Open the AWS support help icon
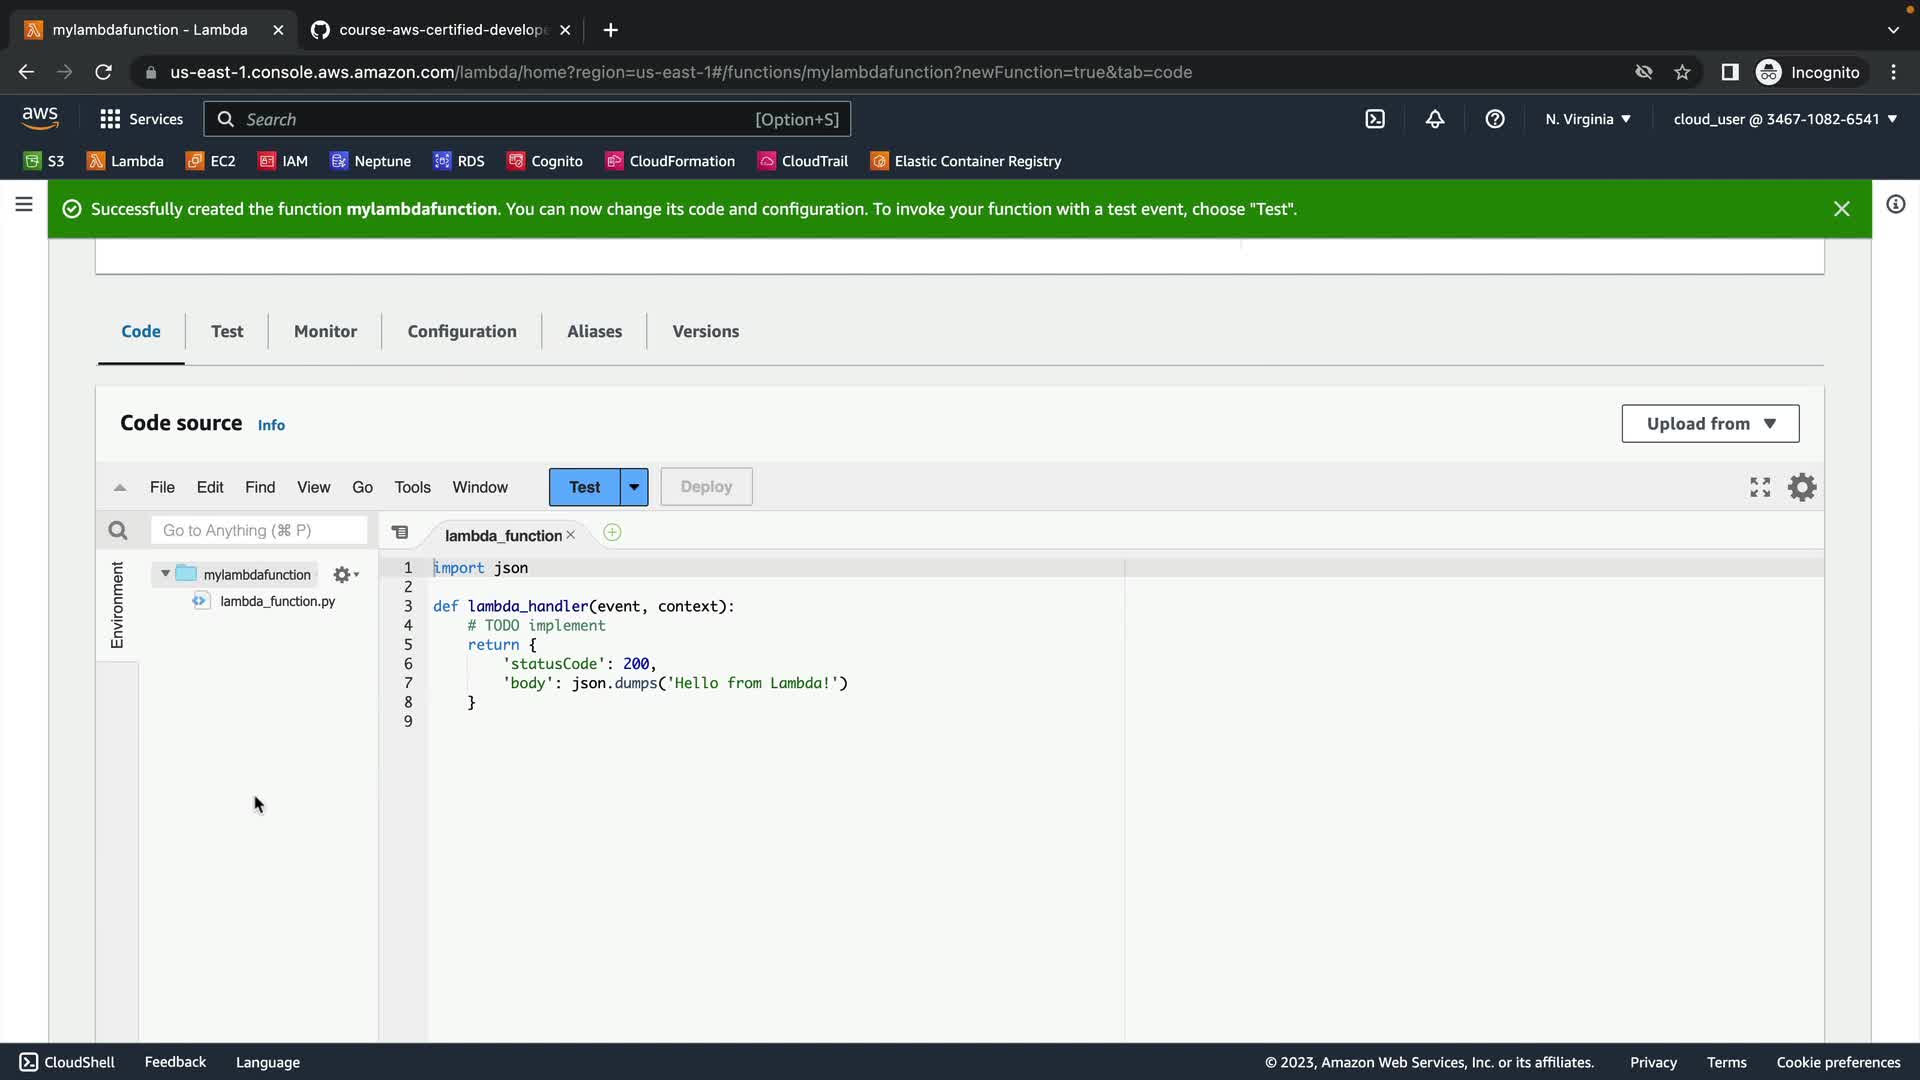Screen dimensions: 1920x1080 coord(1495,119)
